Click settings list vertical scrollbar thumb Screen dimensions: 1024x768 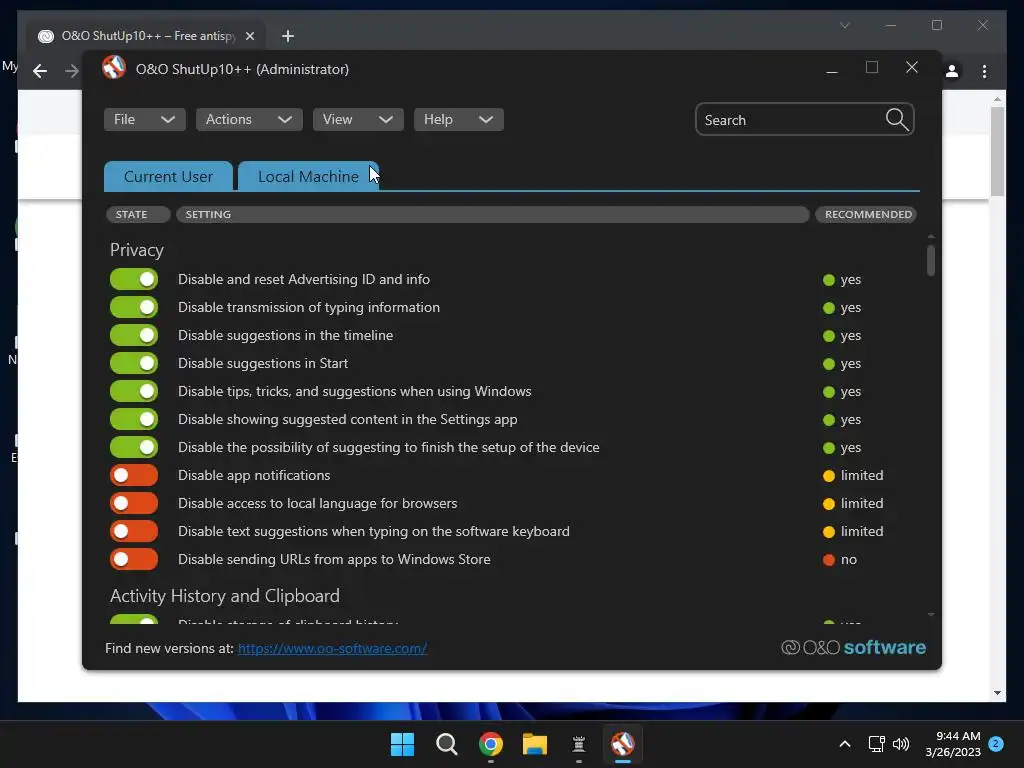(x=931, y=261)
